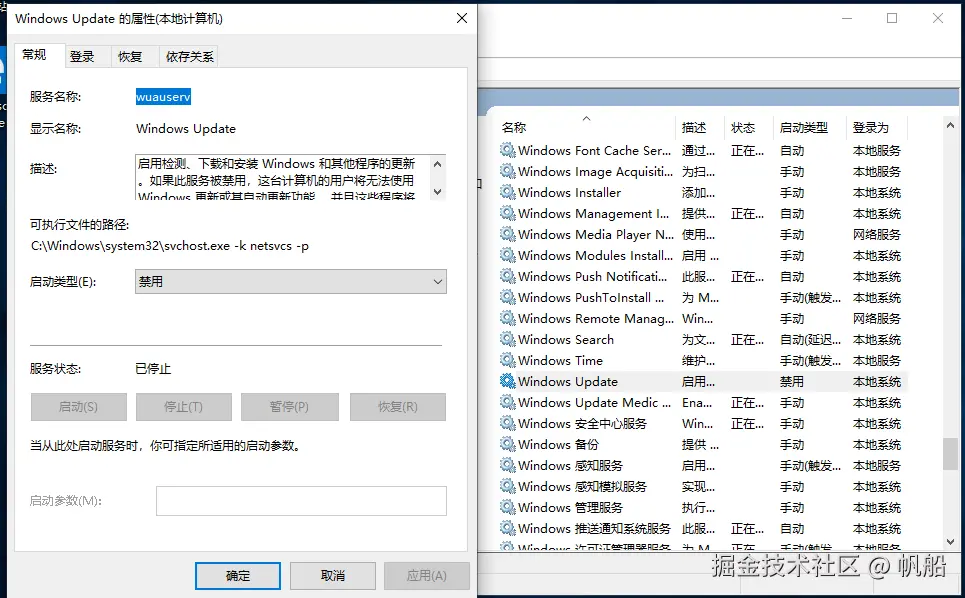
Task: Click the gear icon beside Windows 感知模拟服务
Action: (x=507, y=486)
